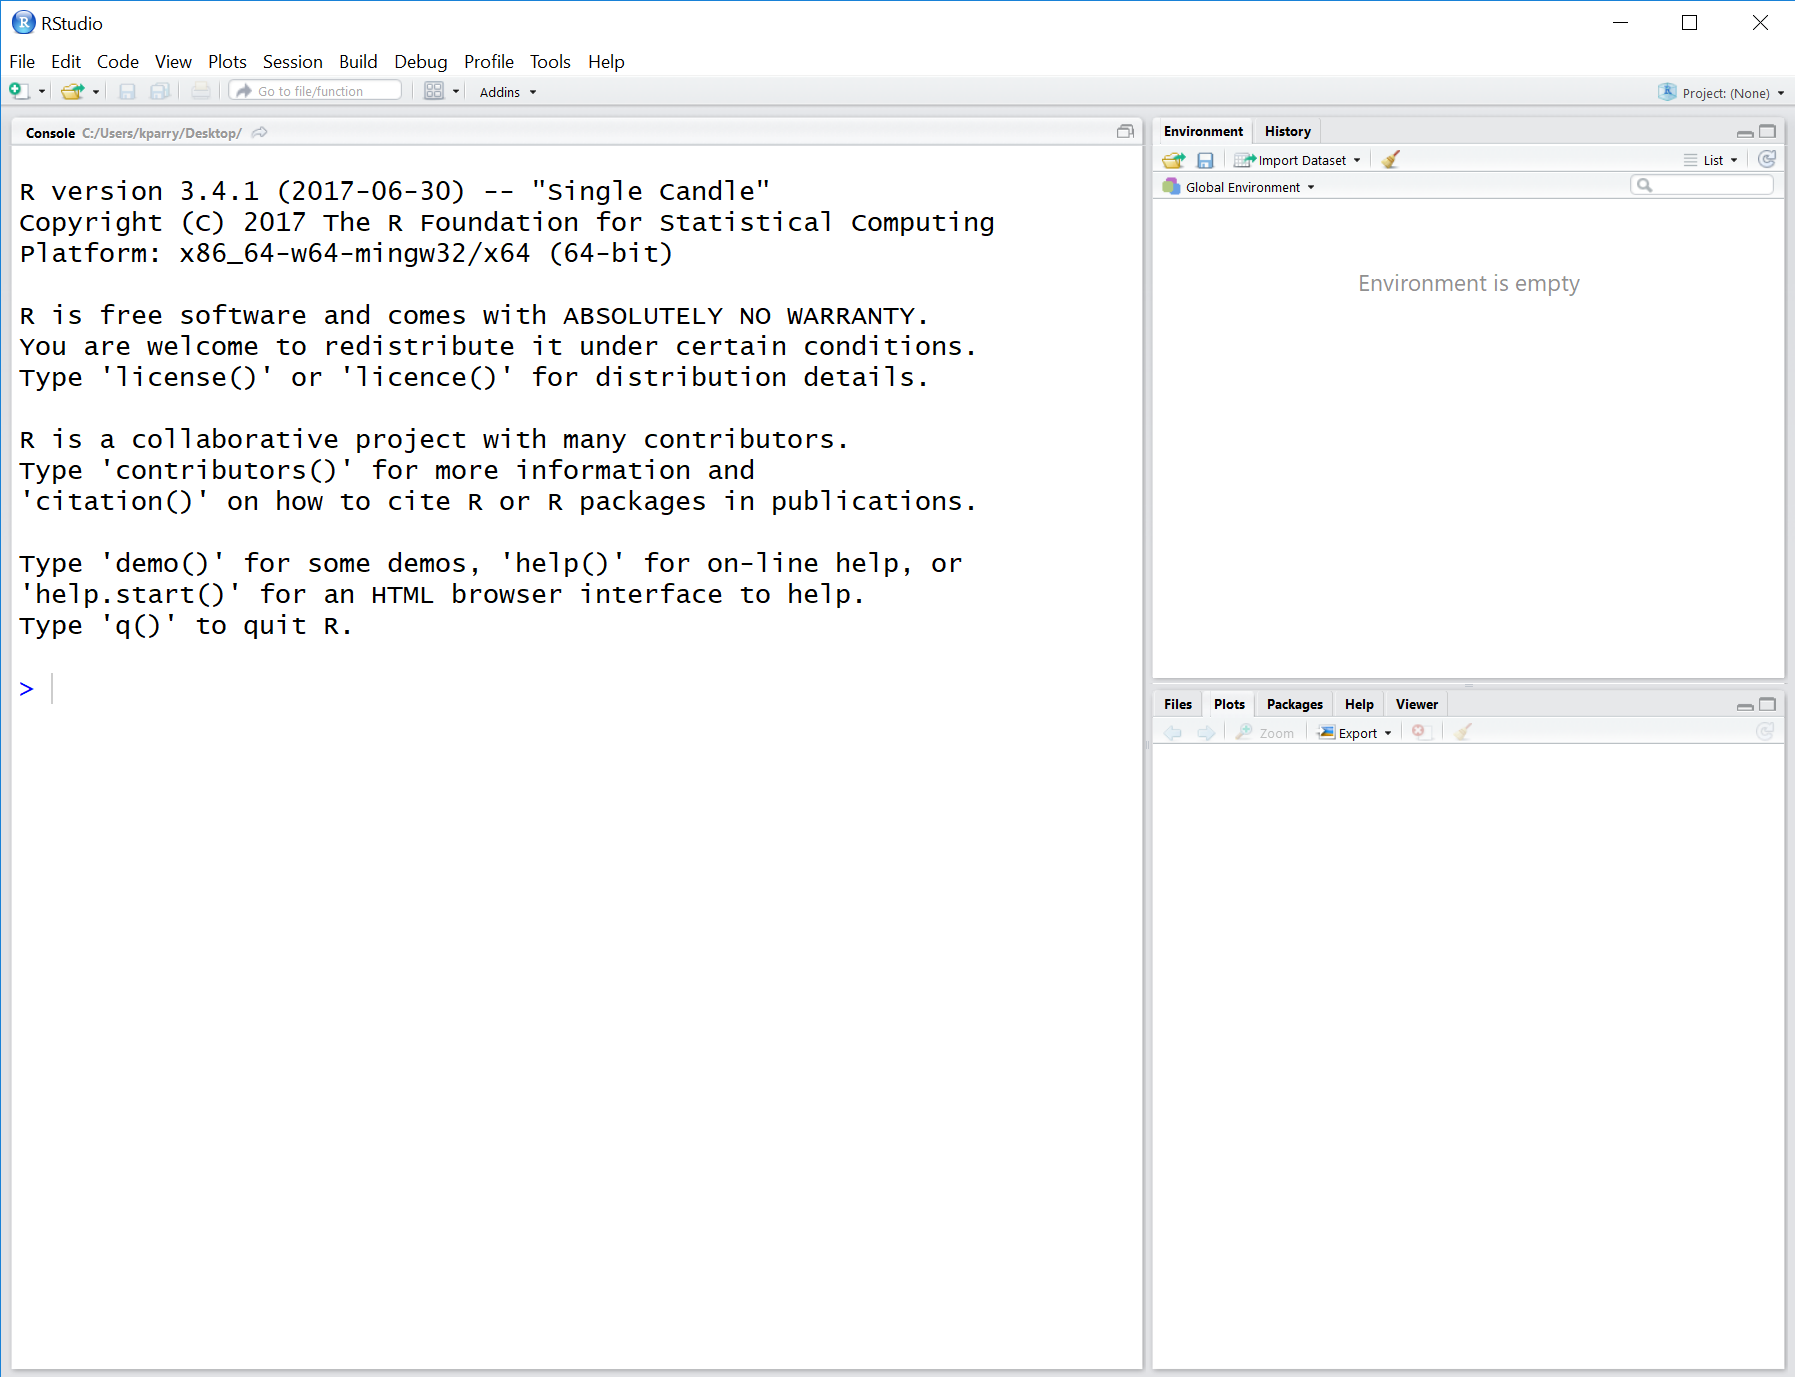Click the Load Workspace folder icon
1795x1377 pixels.
pyautogui.click(x=1174, y=160)
